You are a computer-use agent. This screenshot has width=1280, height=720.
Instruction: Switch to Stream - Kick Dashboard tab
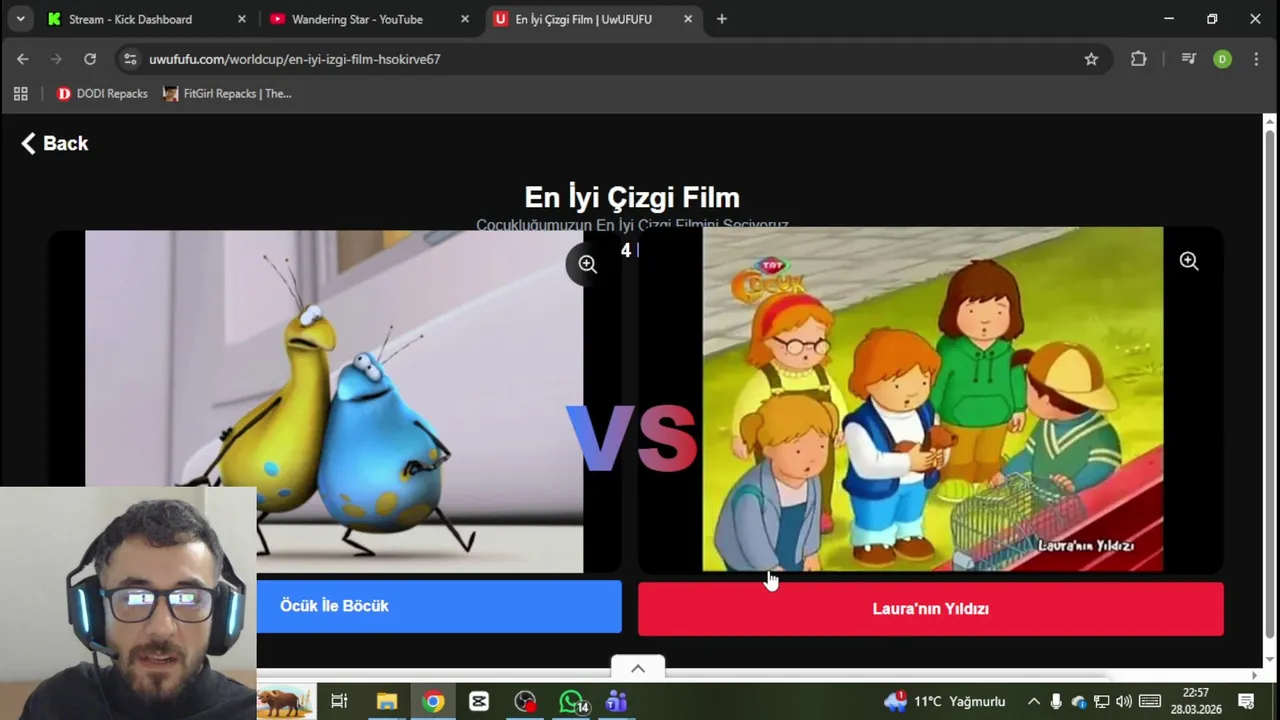point(146,19)
